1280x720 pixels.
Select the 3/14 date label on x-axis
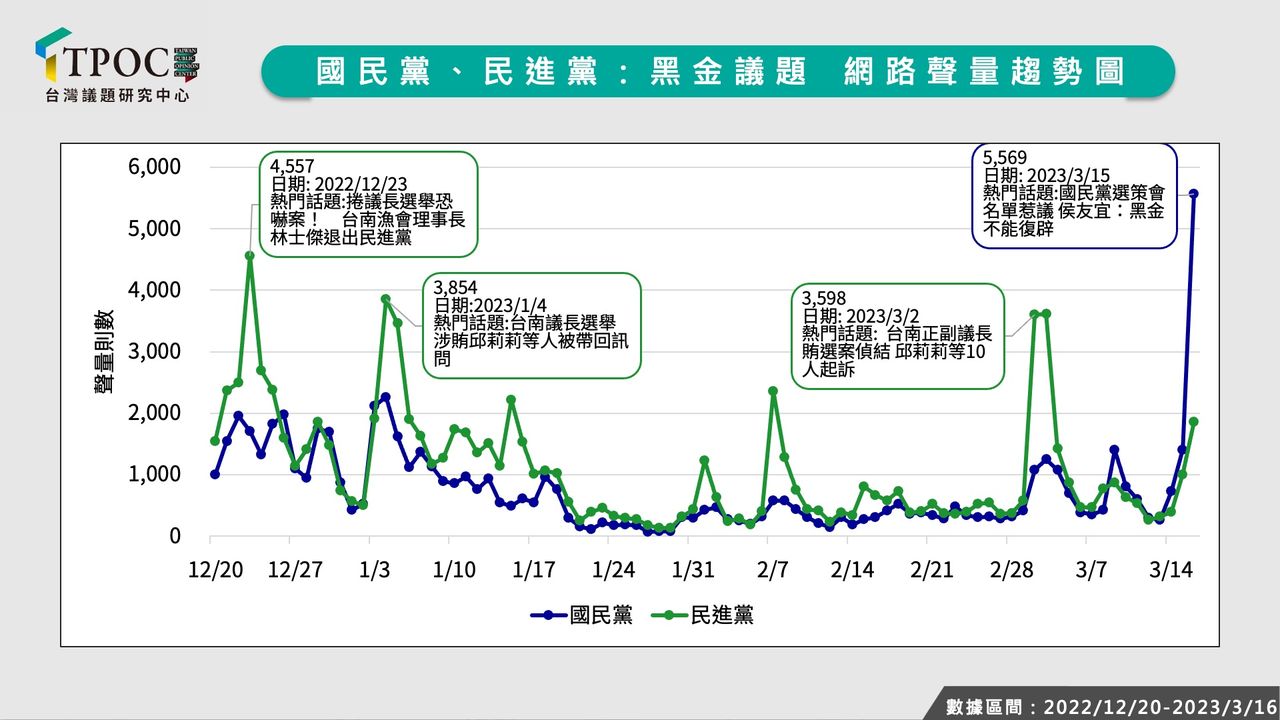(x=1171, y=570)
